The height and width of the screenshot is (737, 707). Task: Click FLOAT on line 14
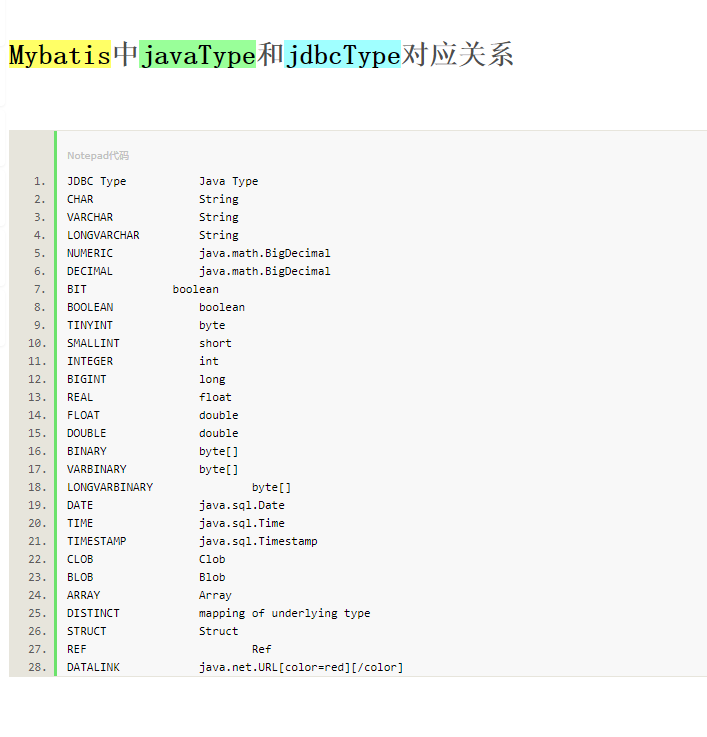point(83,416)
